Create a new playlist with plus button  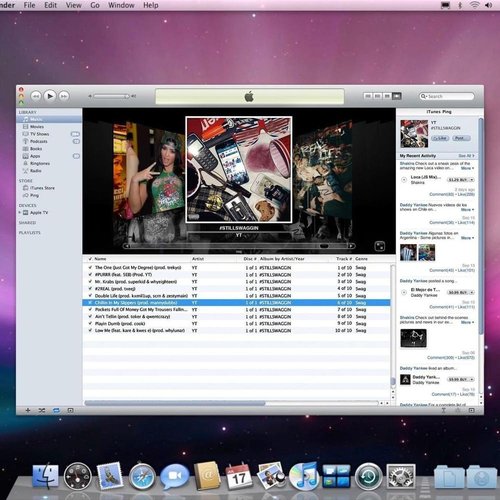[x=28, y=410]
